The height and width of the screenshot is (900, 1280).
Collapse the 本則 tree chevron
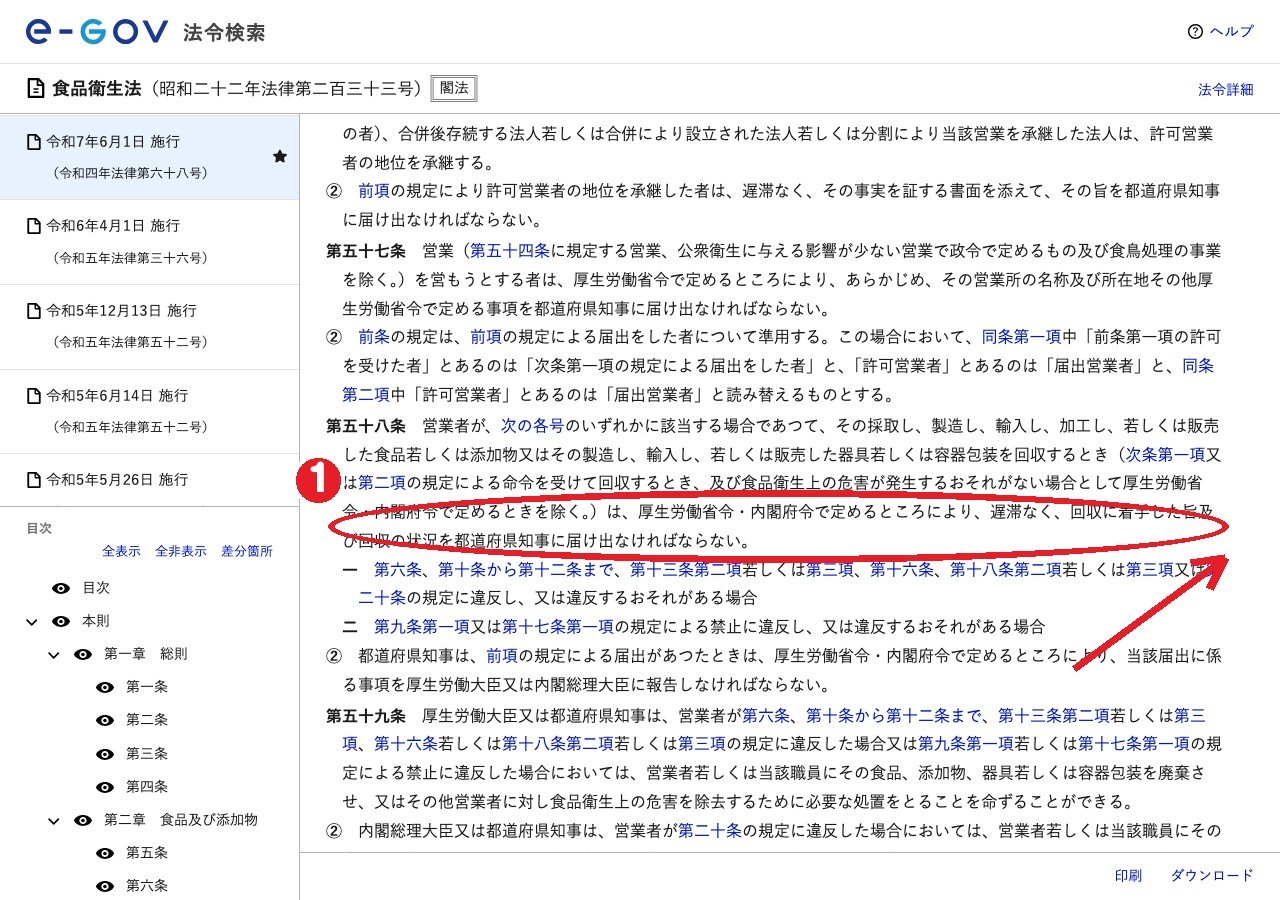[32, 621]
